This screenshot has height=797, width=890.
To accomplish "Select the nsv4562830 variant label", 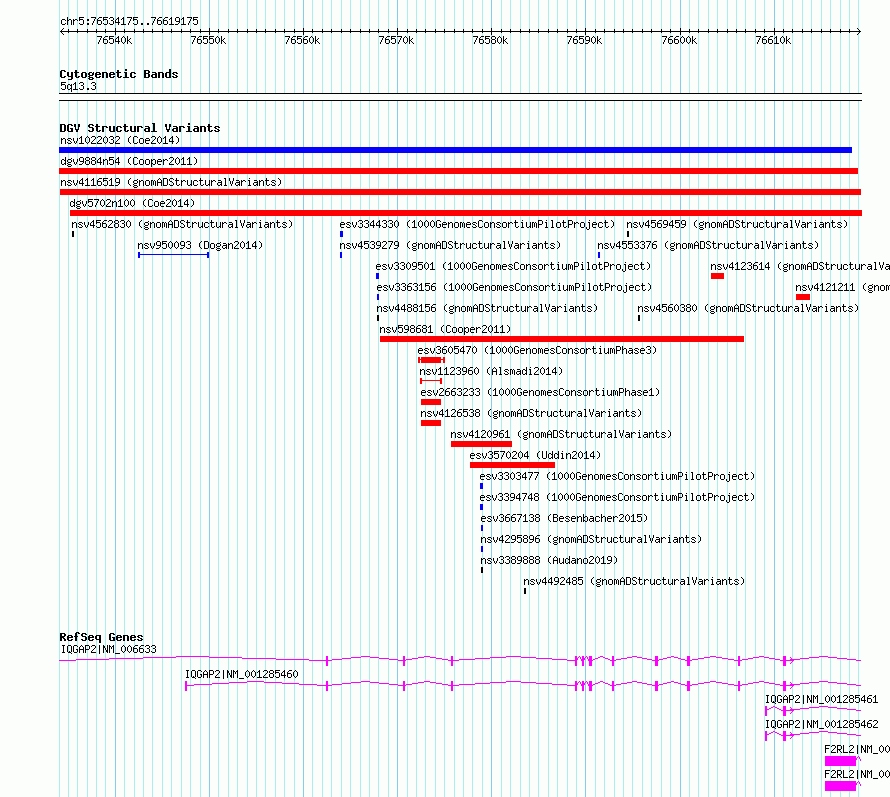I will pyautogui.click(x=182, y=224).
